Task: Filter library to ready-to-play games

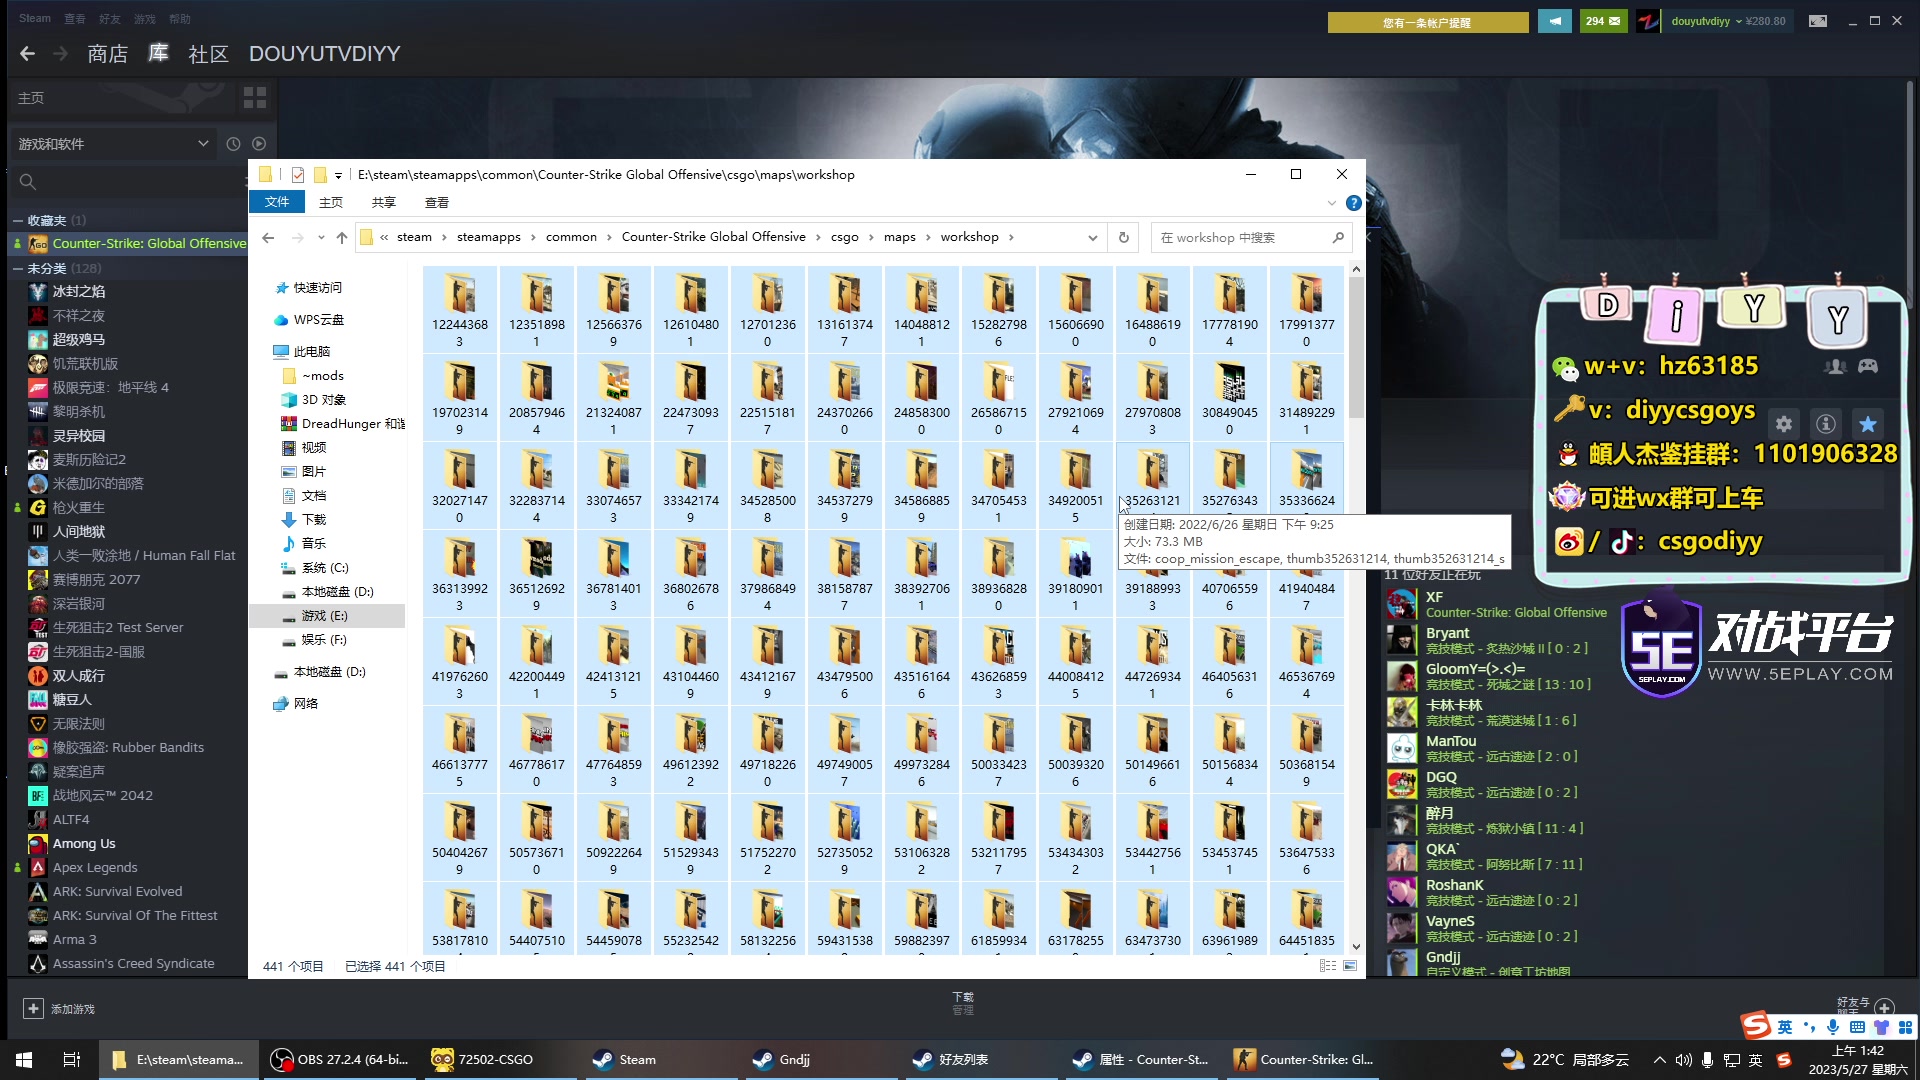Action: 259,144
